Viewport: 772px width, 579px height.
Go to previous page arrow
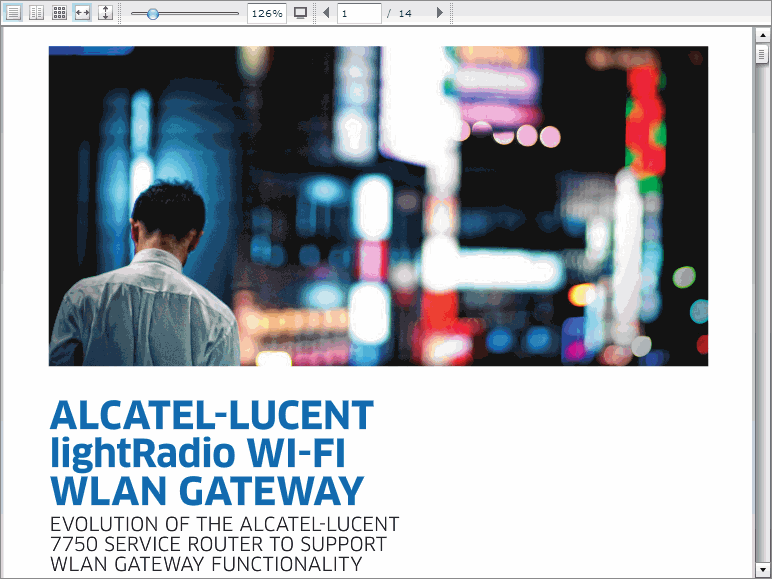click(x=326, y=13)
